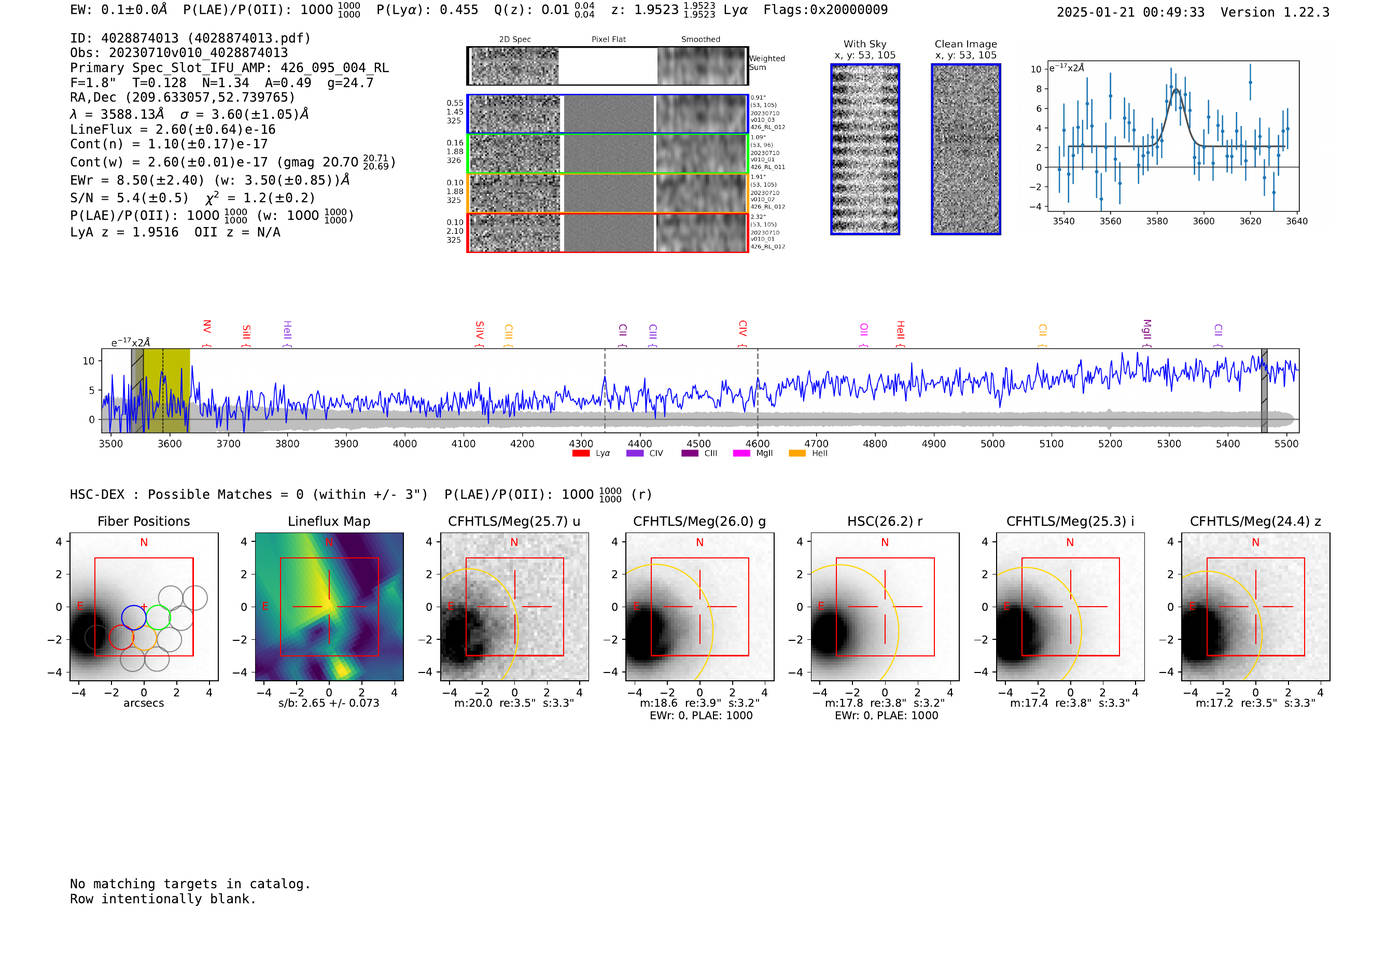Image resolution: width=1400 pixels, height=953 pixels.
Task: Select the MgII emission line label
Action: click(x=1147, y=329)
